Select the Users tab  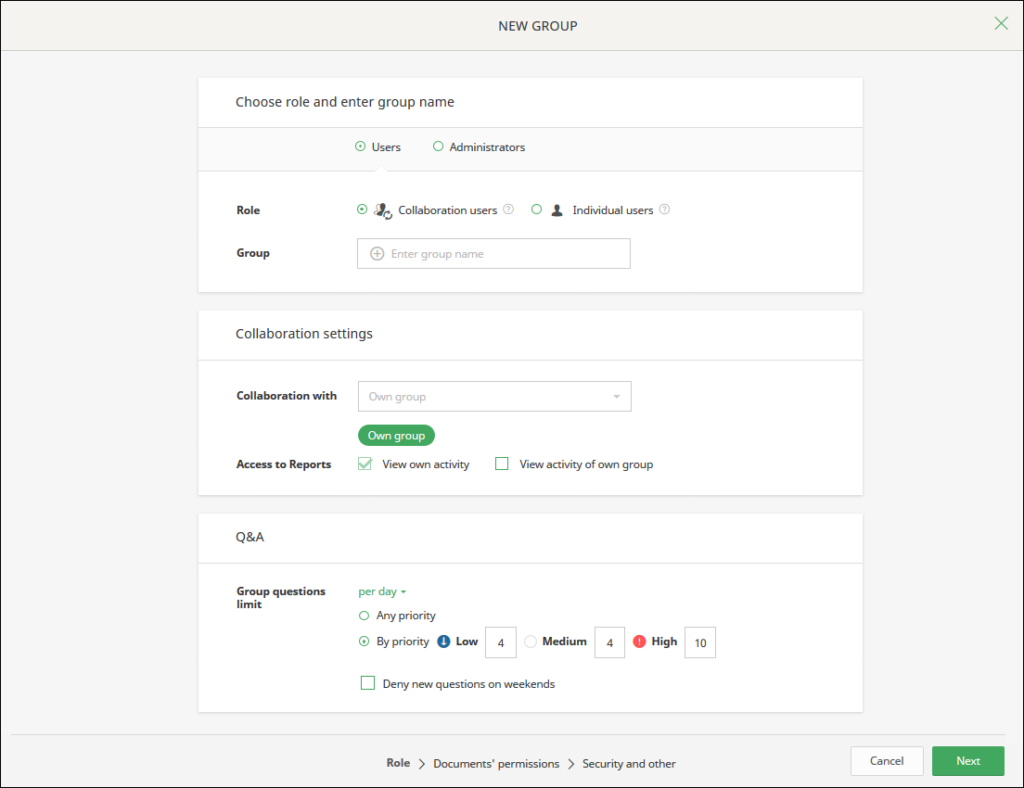pos(378,147)
